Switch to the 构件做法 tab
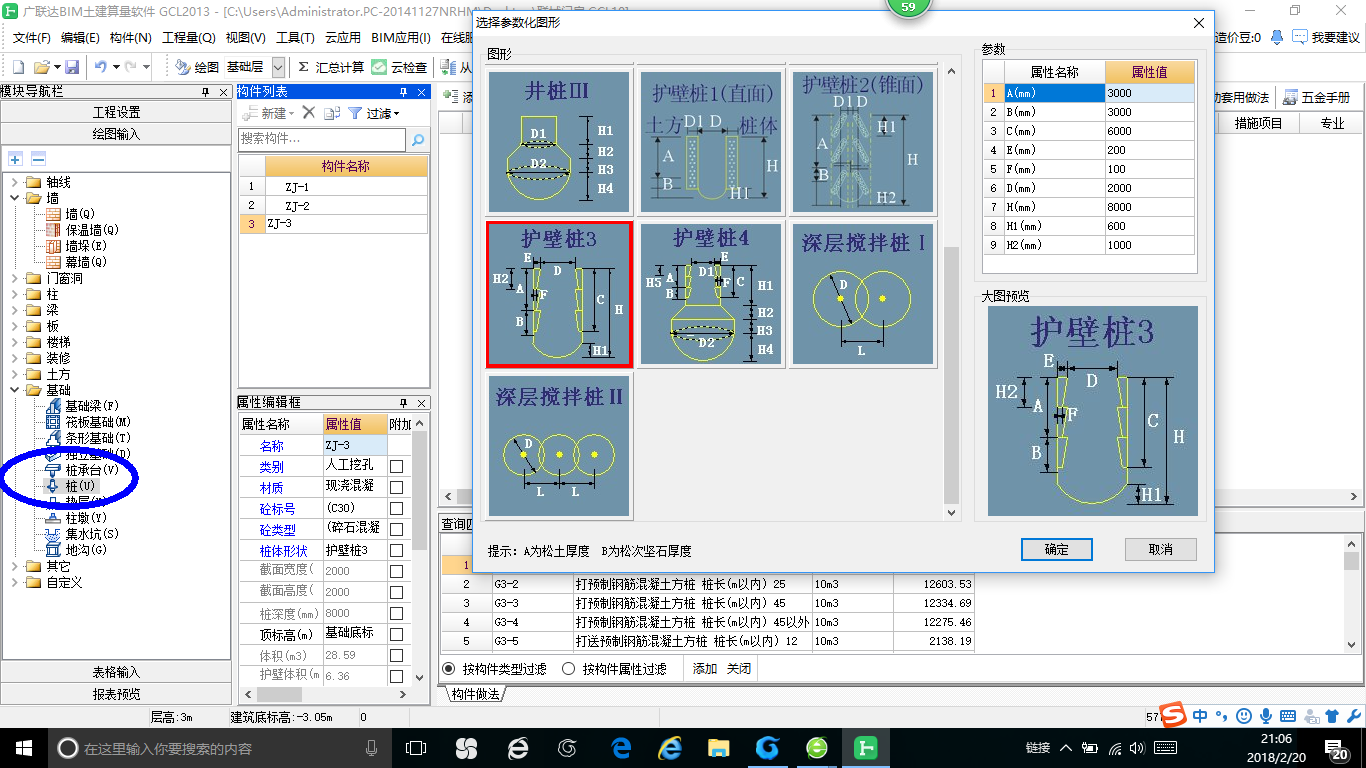Screen dimensions: 1366x768 pos(476,694)
